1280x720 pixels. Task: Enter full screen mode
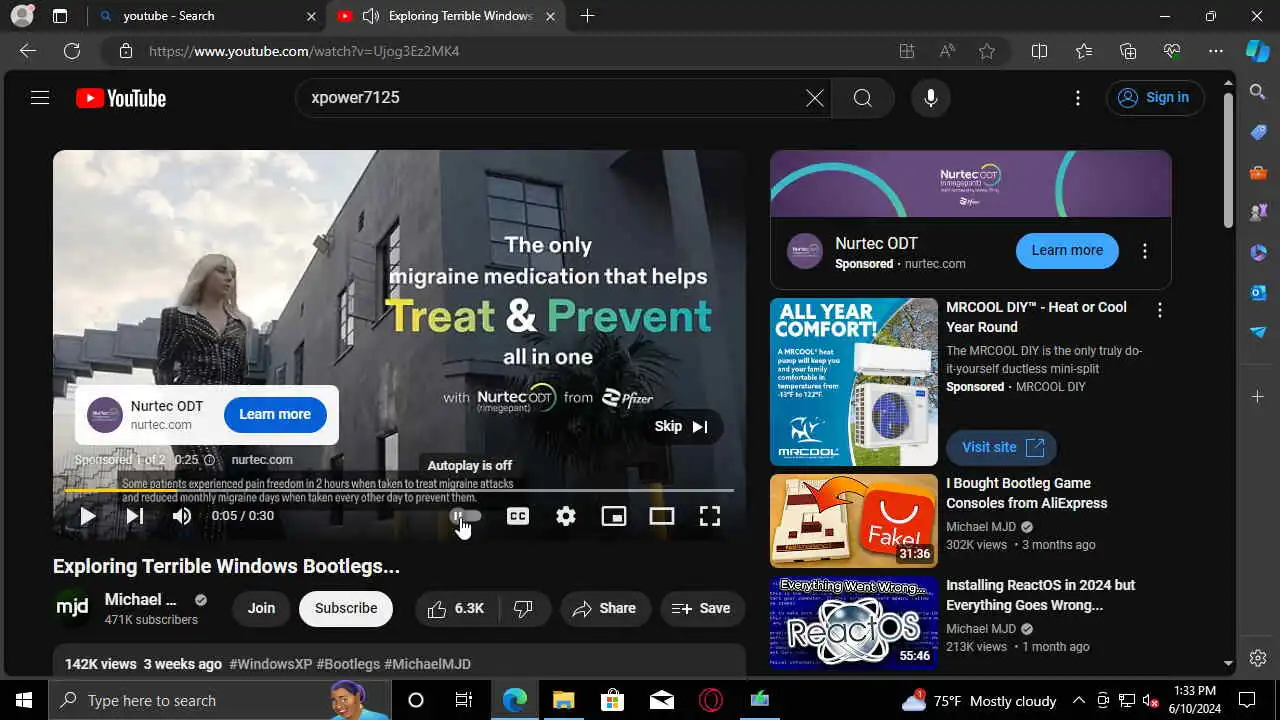coord(710,516)
